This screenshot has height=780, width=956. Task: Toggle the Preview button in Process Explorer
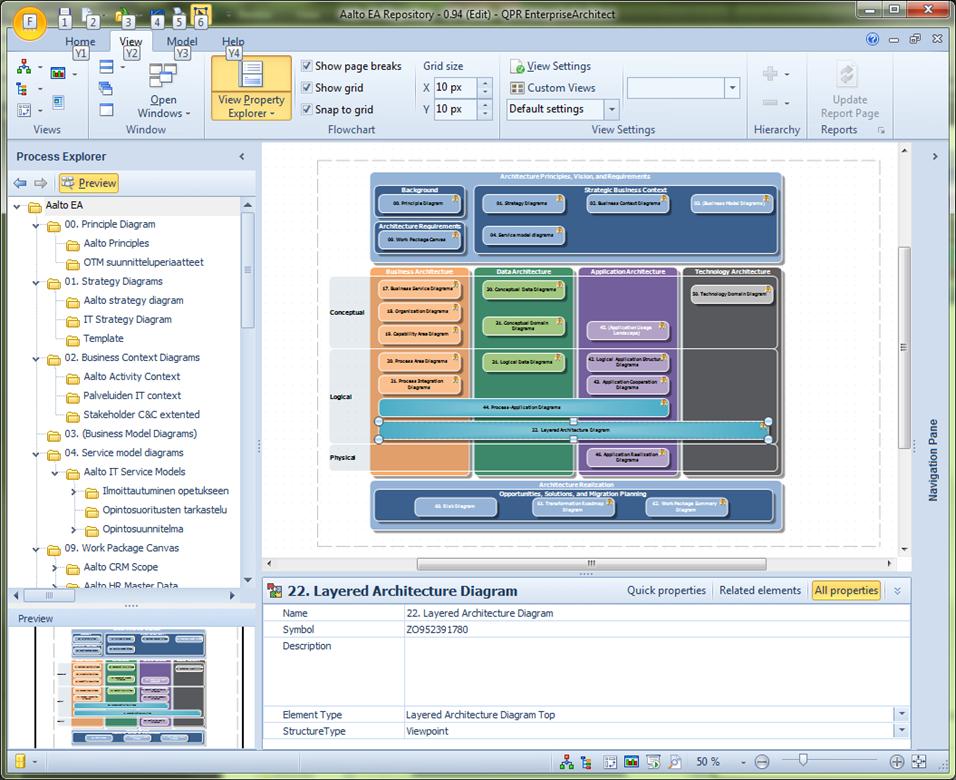(x=88, y=183)
